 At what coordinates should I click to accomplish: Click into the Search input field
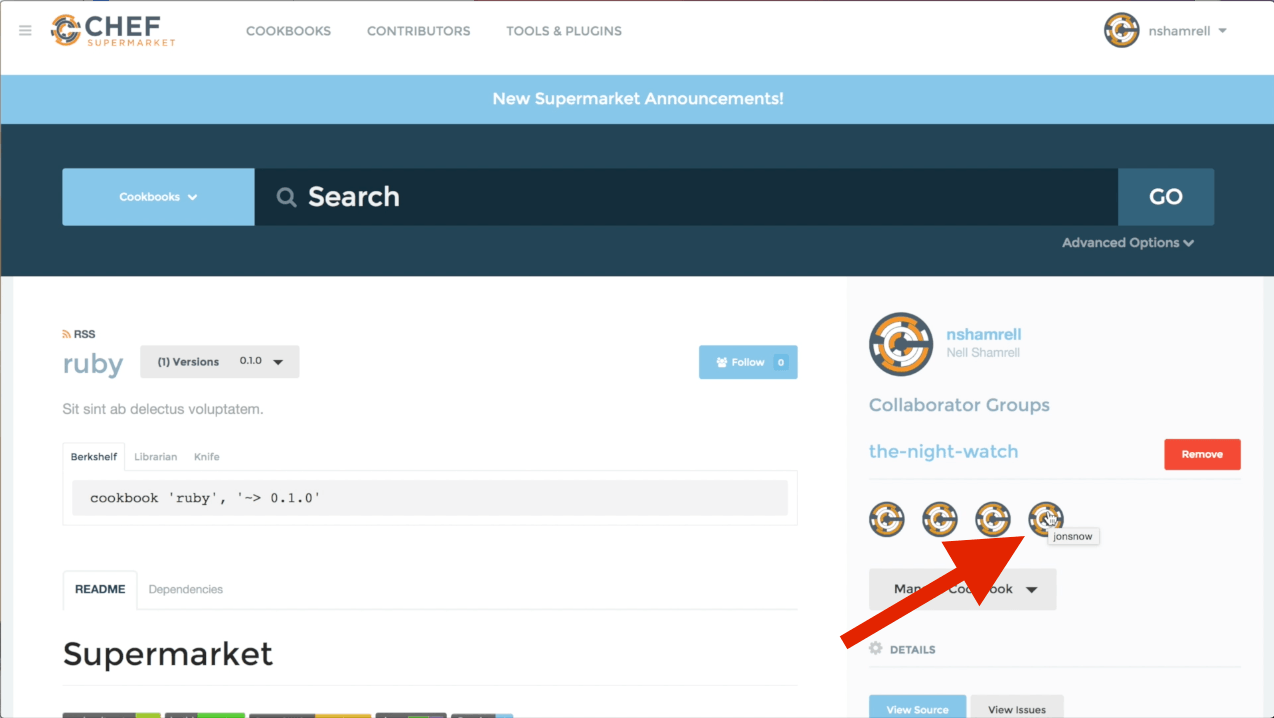click(x=685, y=197)
